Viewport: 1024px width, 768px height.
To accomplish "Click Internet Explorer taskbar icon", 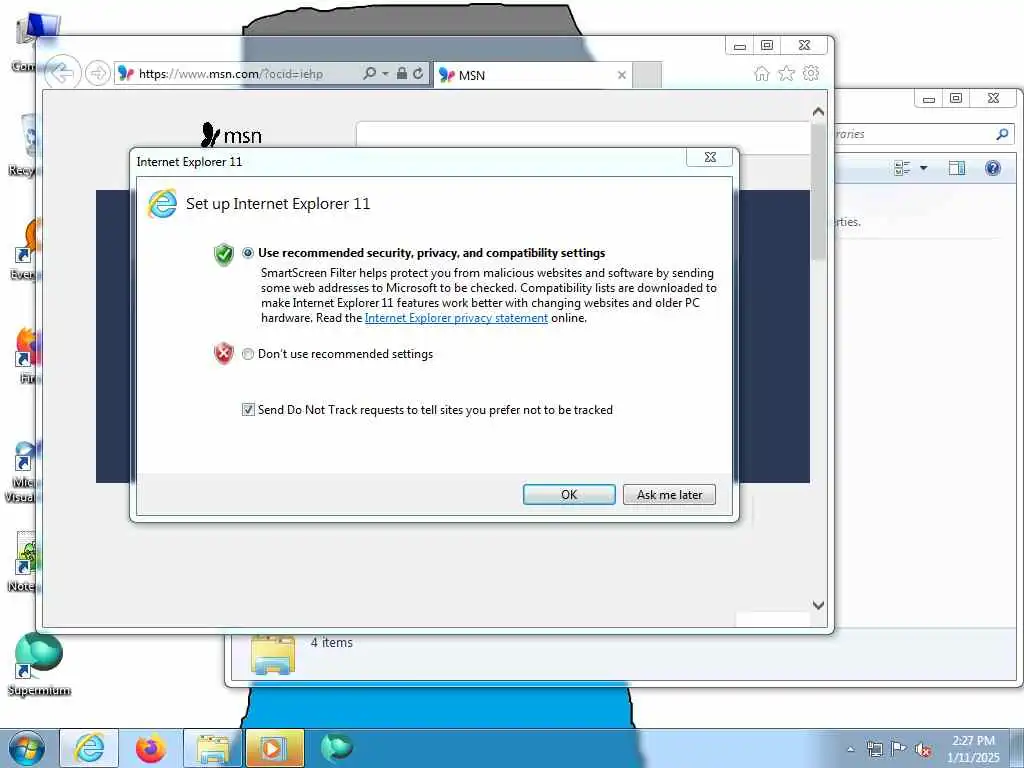I will pyautogui.click(x=89, y=748).
